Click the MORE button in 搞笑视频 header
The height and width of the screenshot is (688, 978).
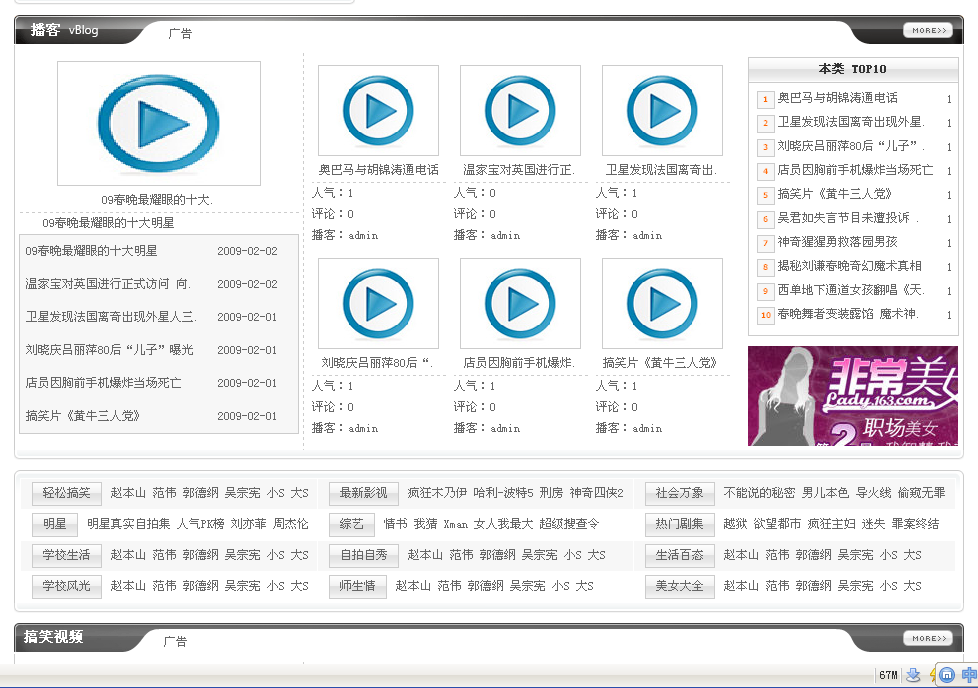tap(927, 638)
